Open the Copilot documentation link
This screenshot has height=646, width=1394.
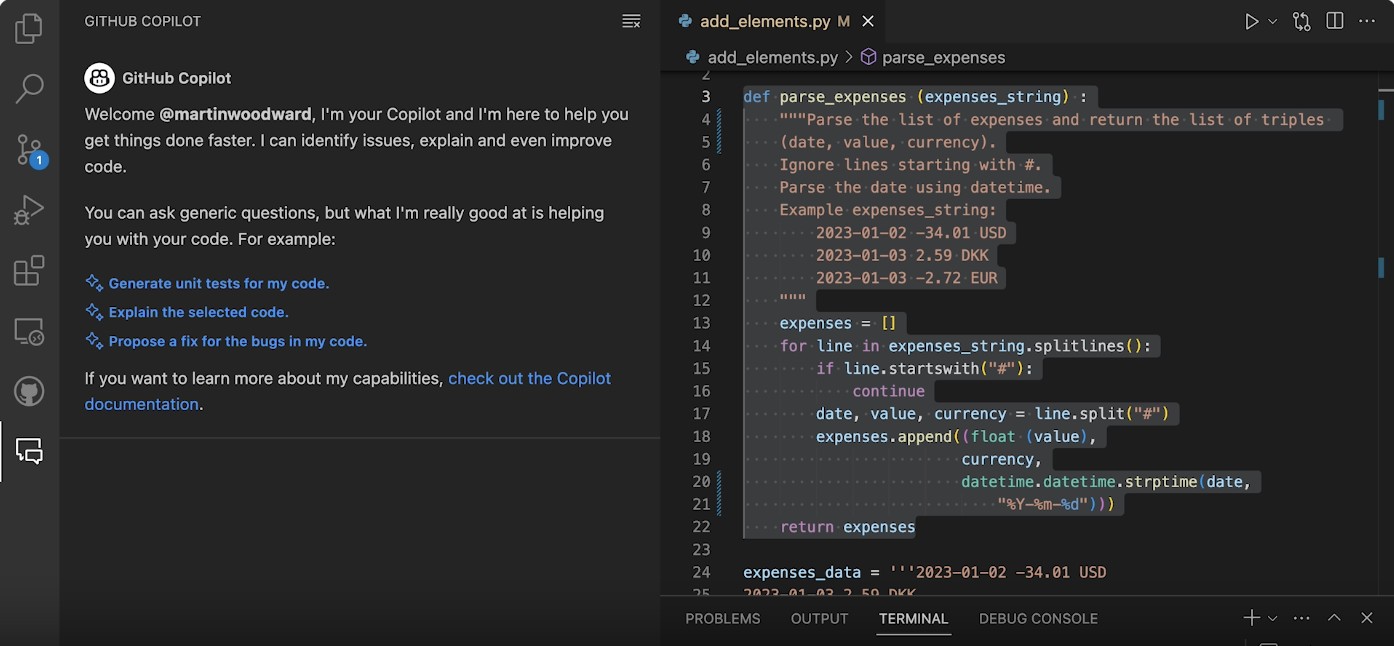coord(348,391)
